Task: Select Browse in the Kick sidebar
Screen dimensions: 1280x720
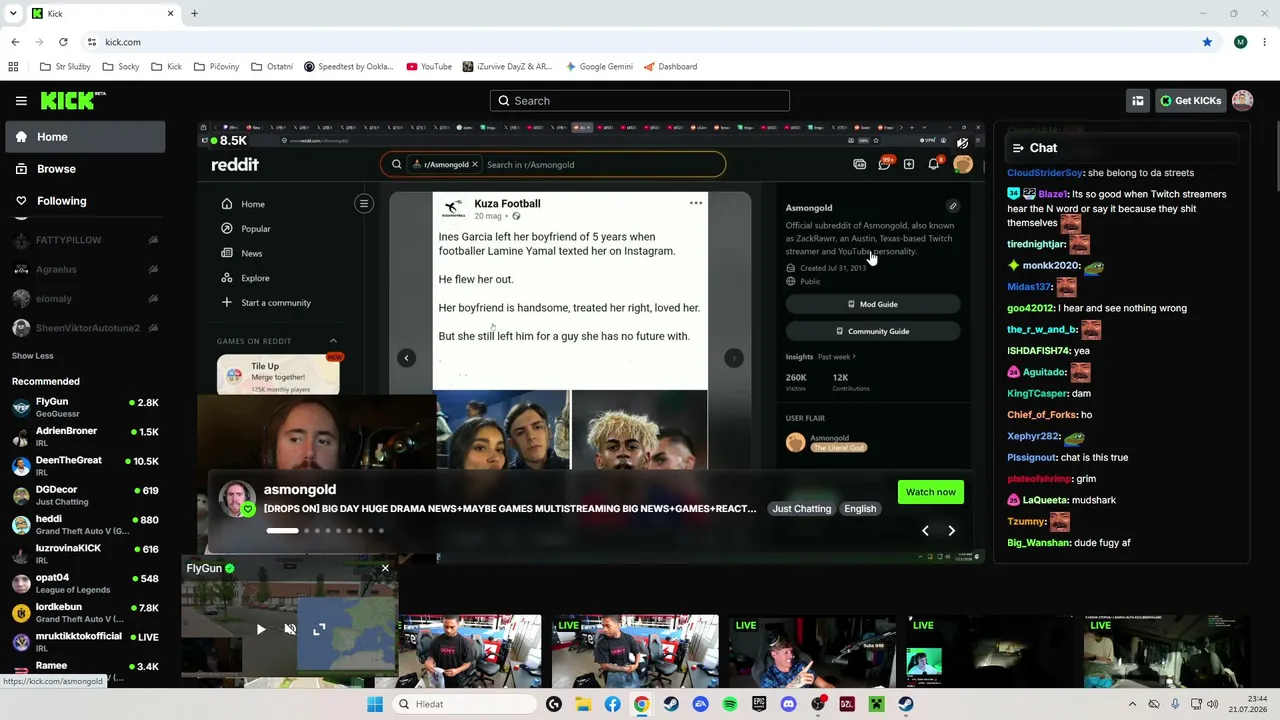Action: click(x=85, y=169)
